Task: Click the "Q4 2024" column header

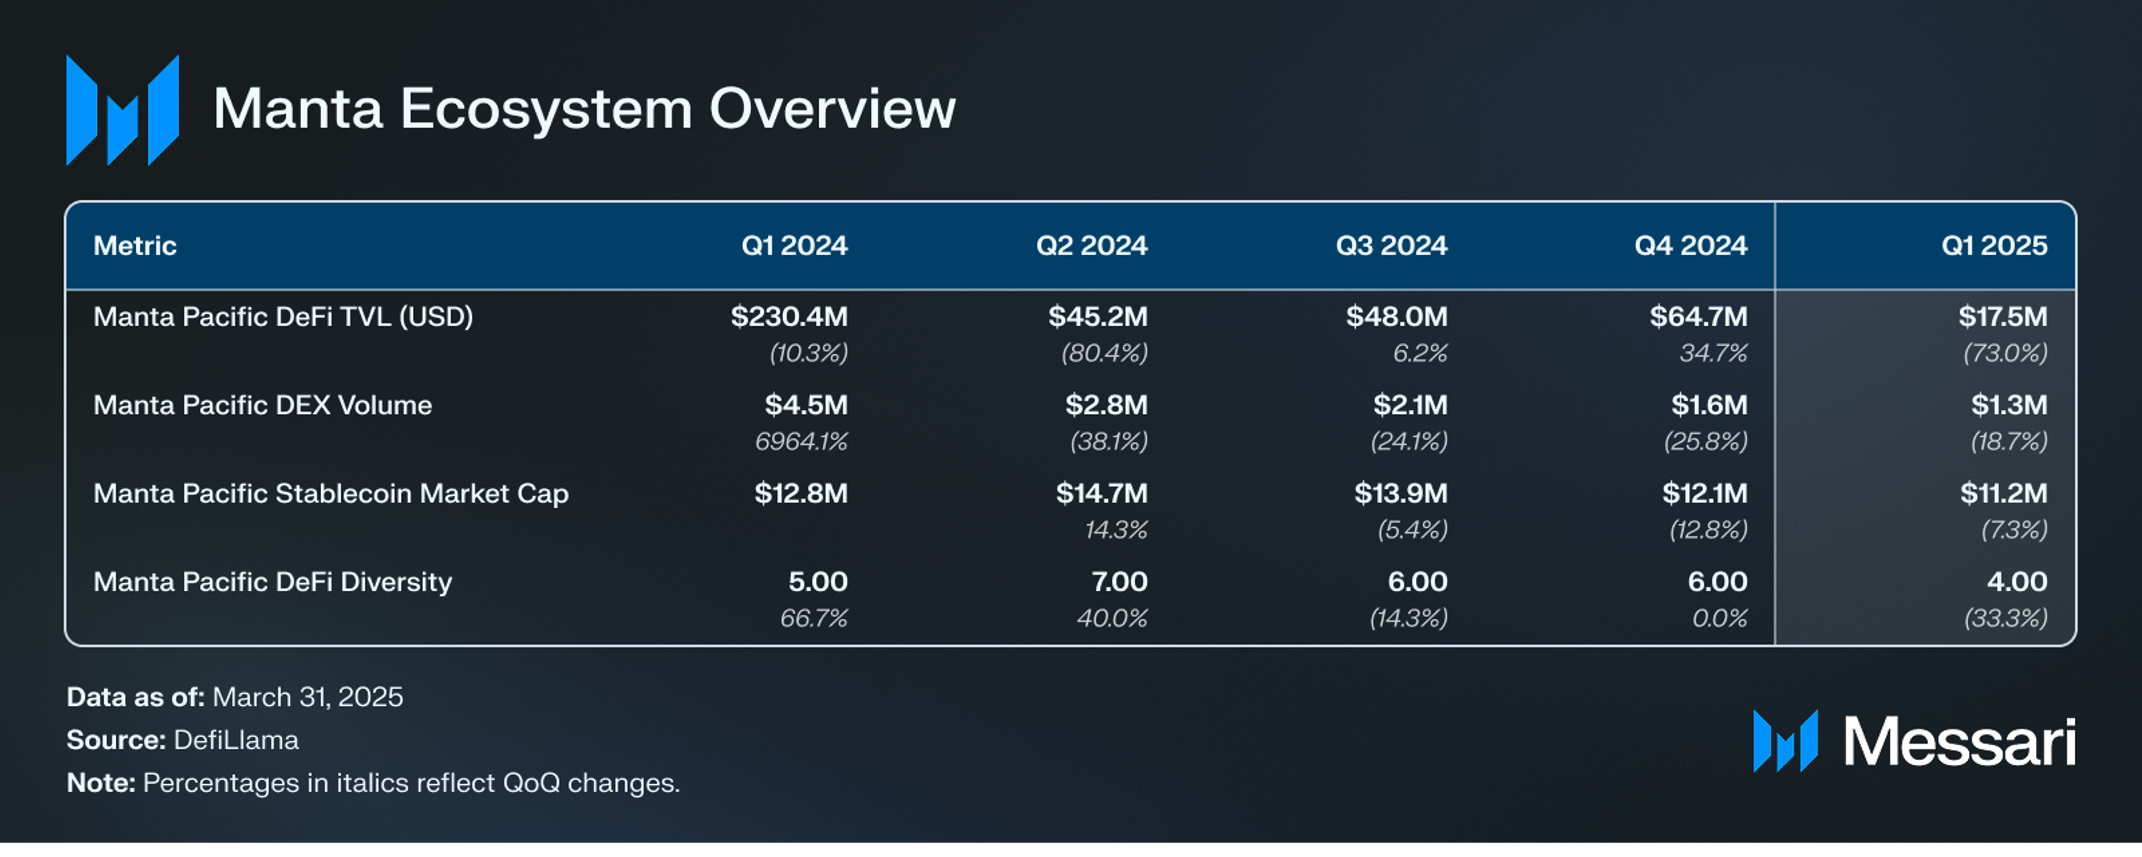Action: click(x=1690, y=246)
